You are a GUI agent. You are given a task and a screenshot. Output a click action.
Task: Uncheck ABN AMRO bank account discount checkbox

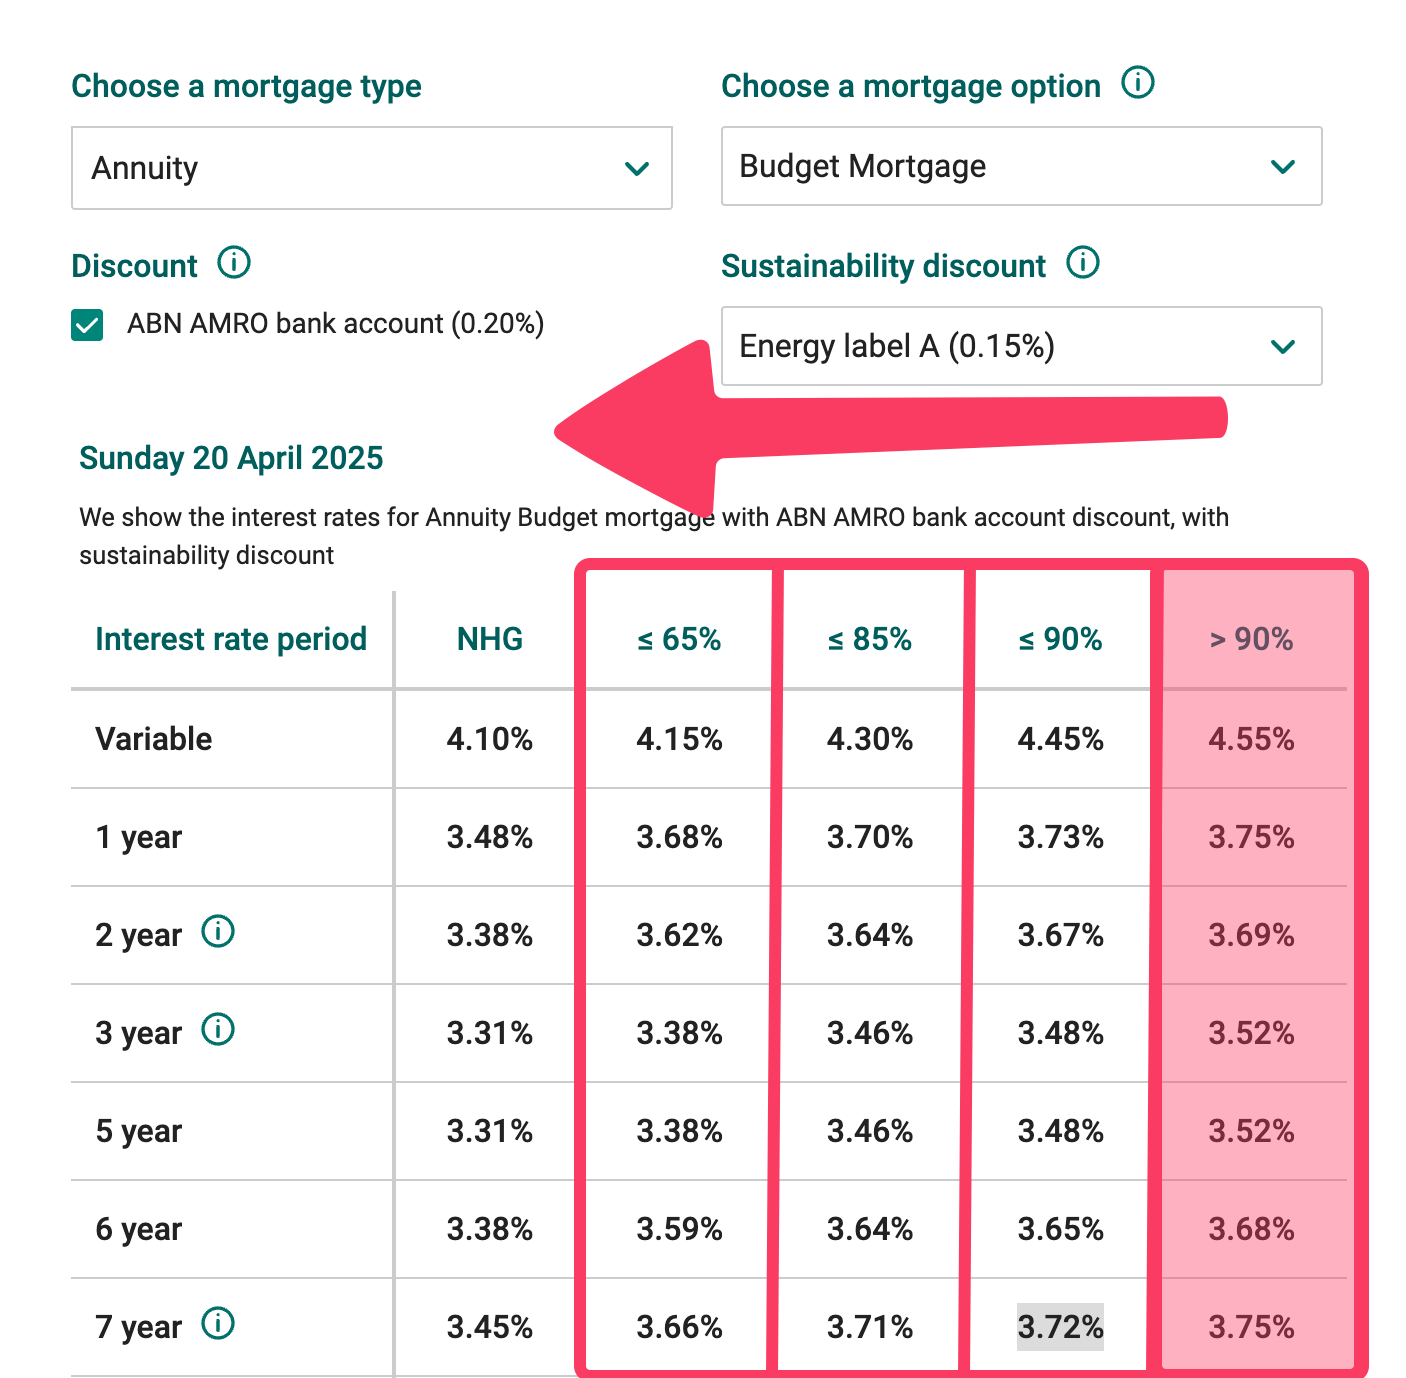[x=87, y=325]
